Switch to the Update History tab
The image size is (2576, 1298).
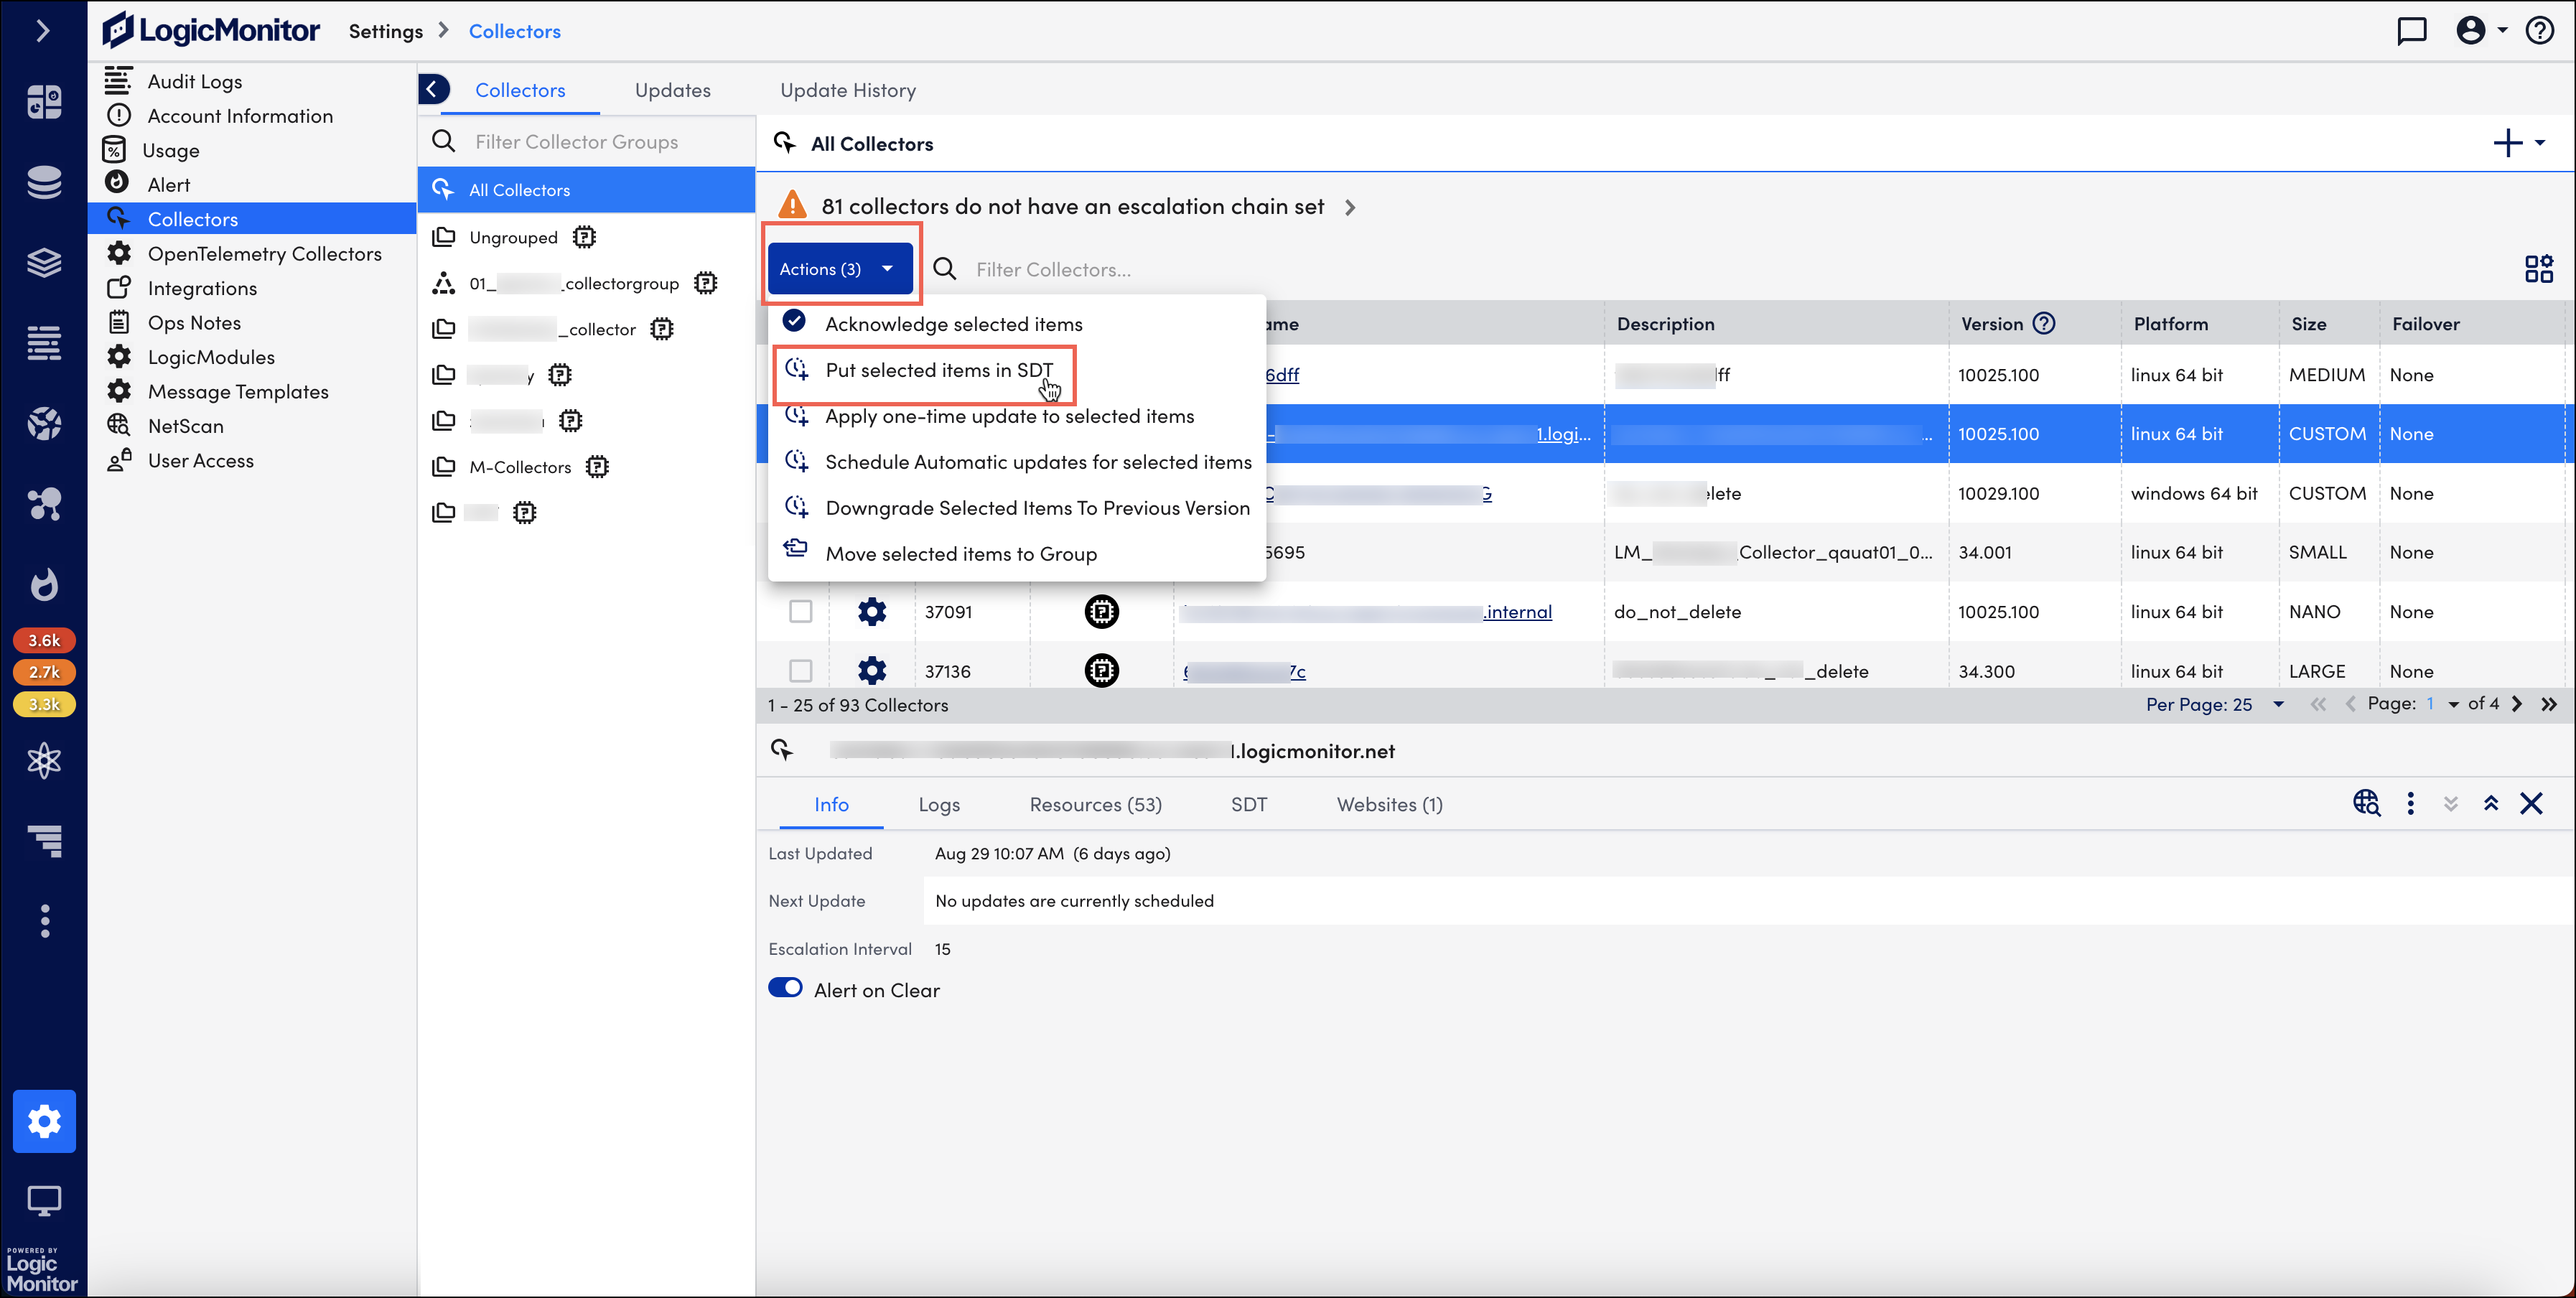(x=848, y=90)
